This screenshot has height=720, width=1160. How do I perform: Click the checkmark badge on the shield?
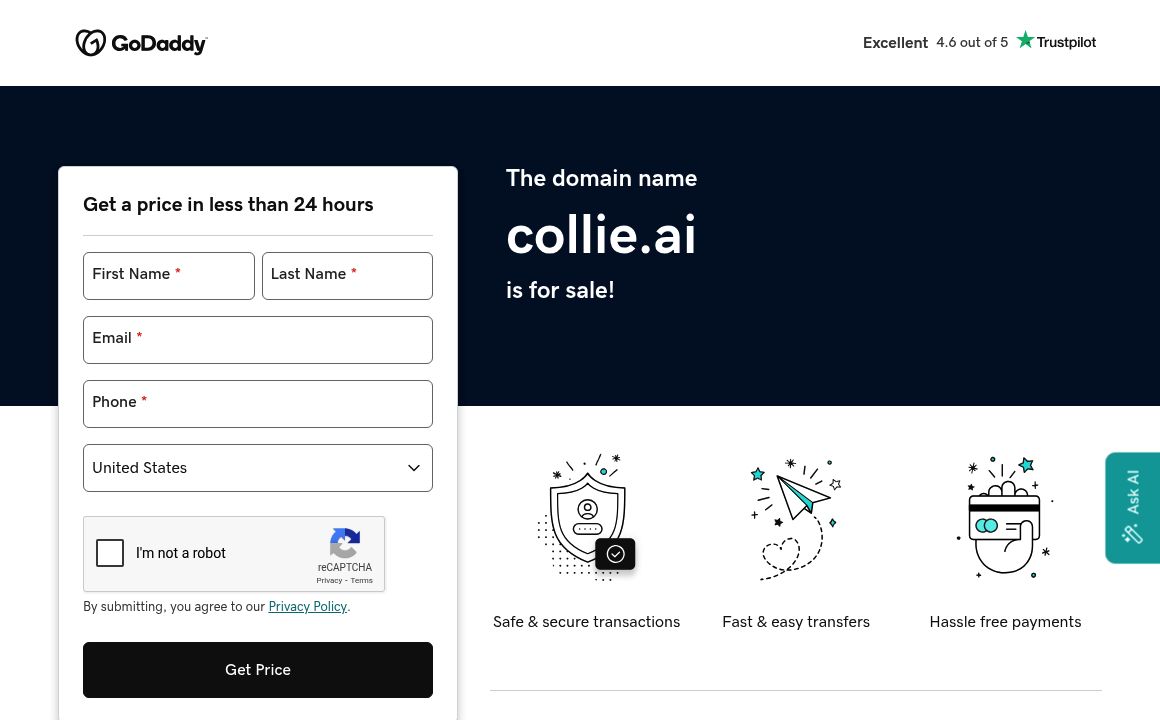click(x=616, y=554)
